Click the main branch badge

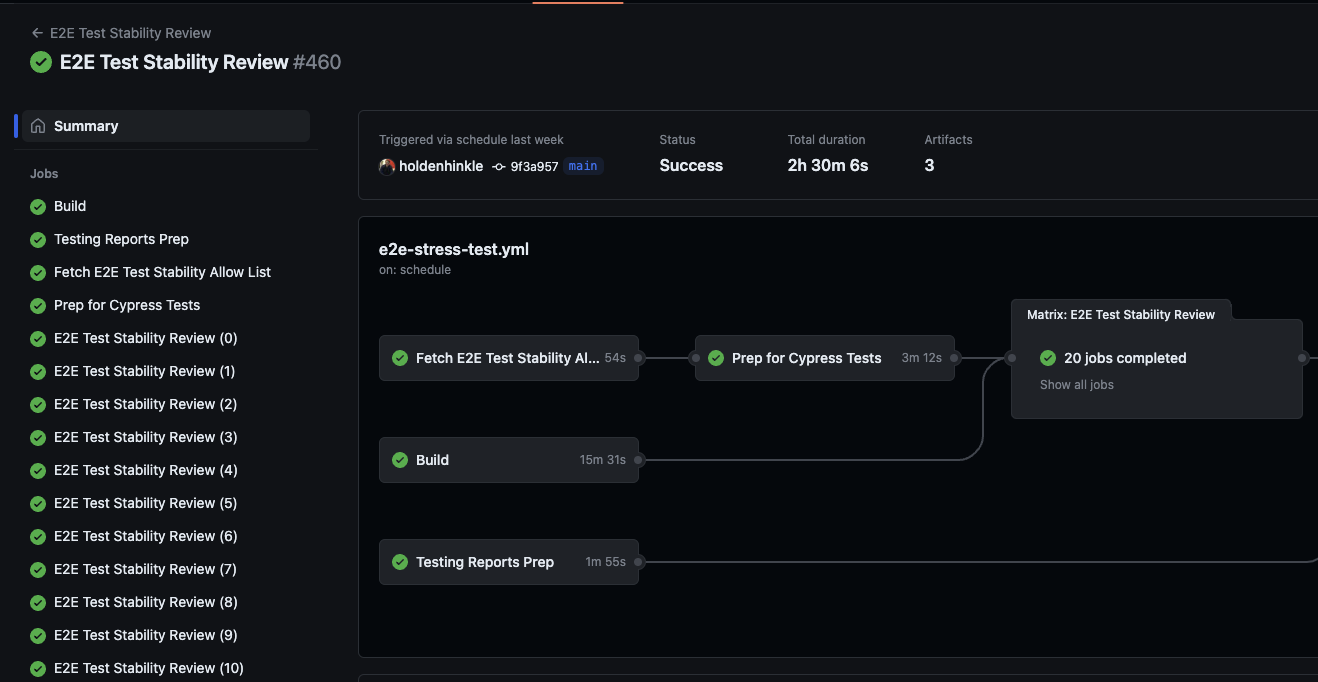582,166
